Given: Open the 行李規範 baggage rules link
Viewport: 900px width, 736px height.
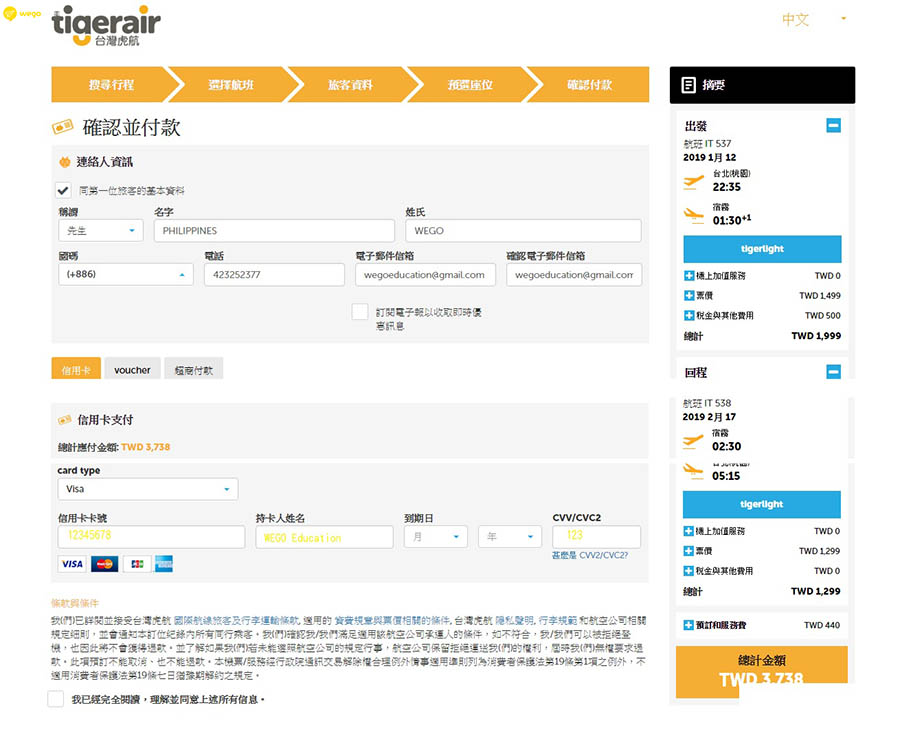Looking at the screenshot, I should 557,621.
